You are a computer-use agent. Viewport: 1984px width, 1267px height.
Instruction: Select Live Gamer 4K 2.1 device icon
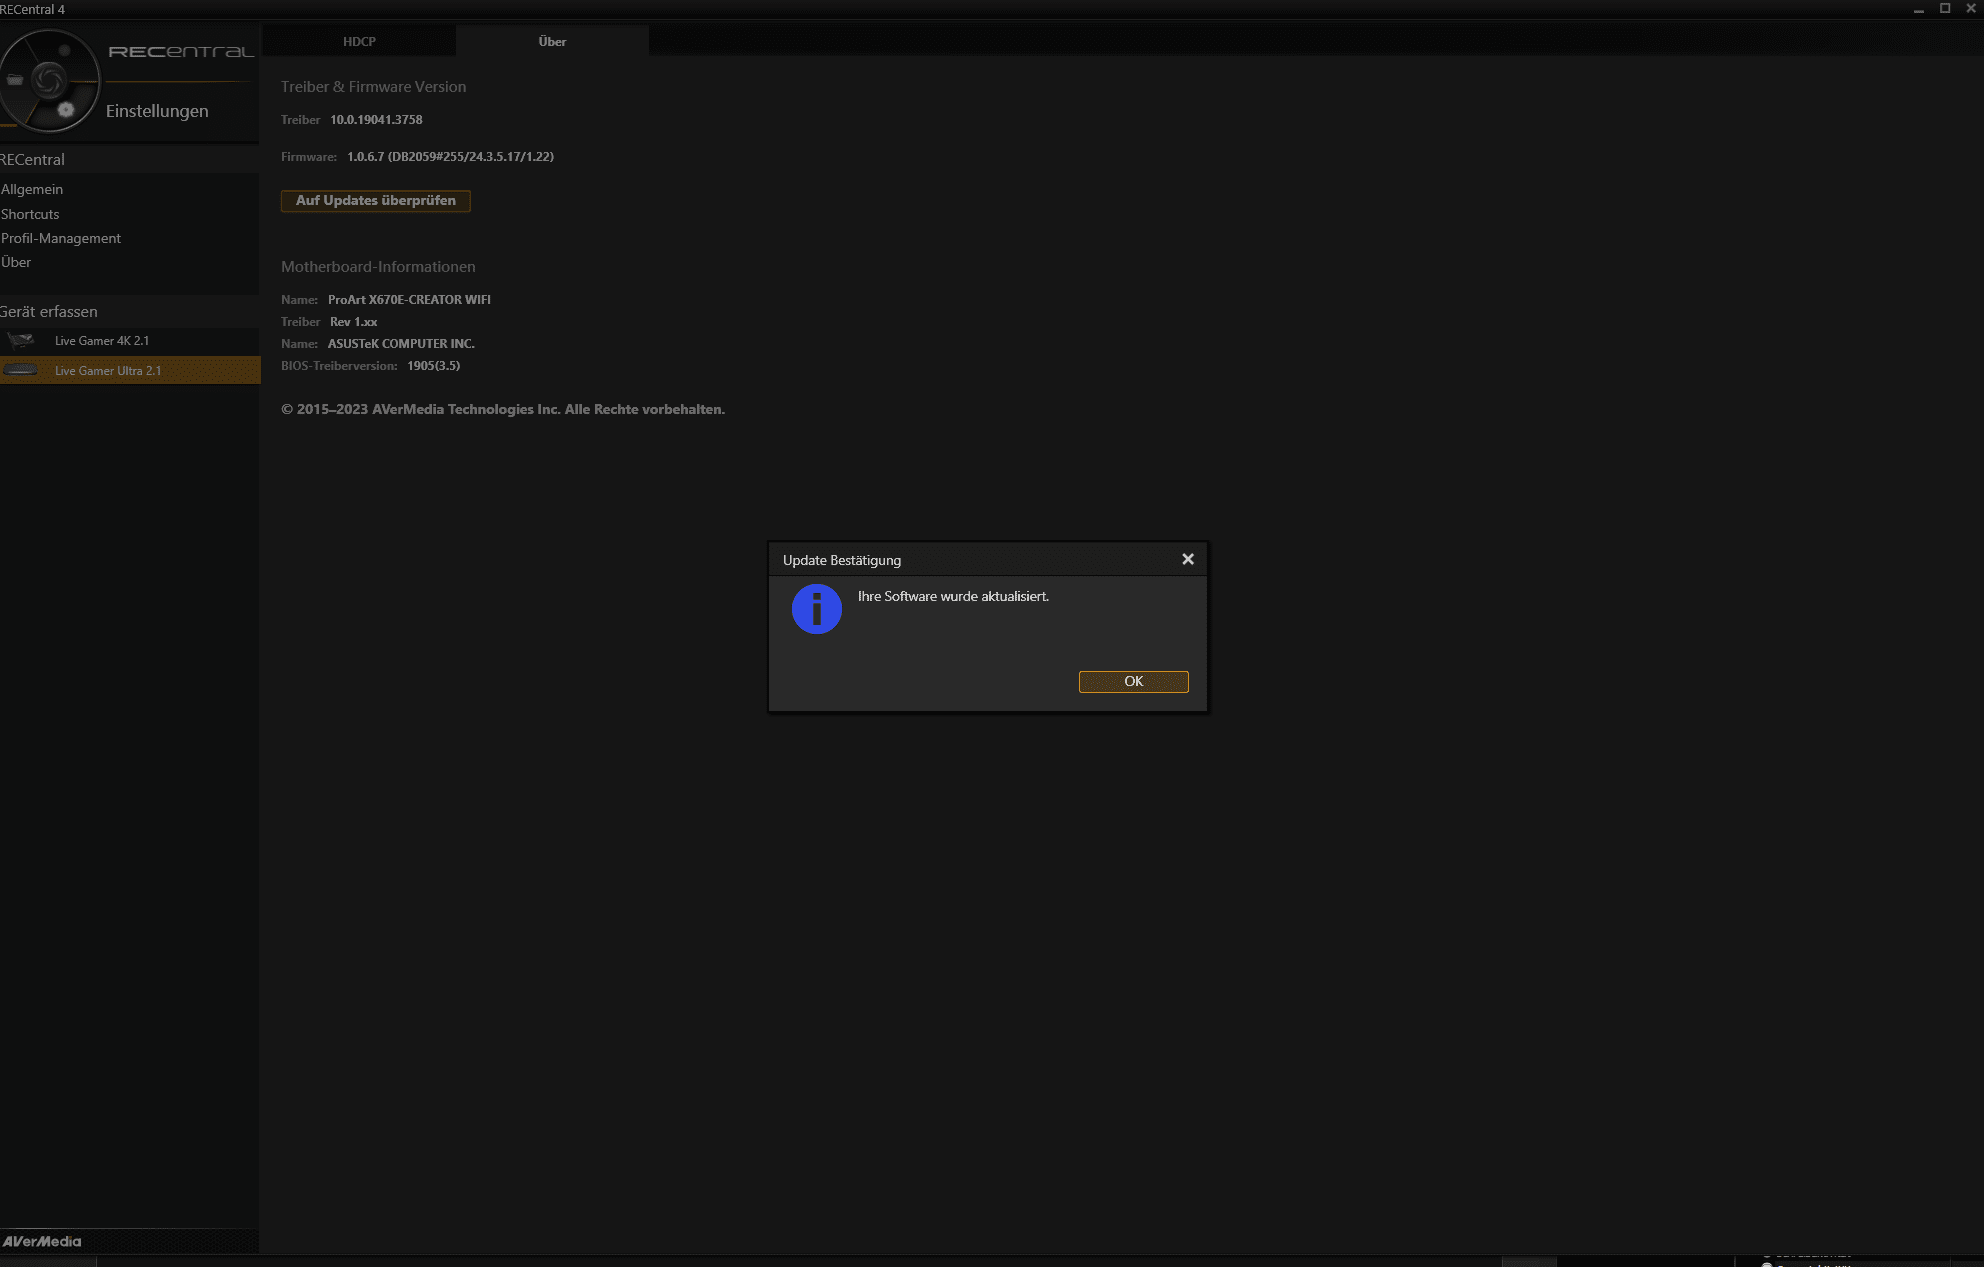[20, 340]
